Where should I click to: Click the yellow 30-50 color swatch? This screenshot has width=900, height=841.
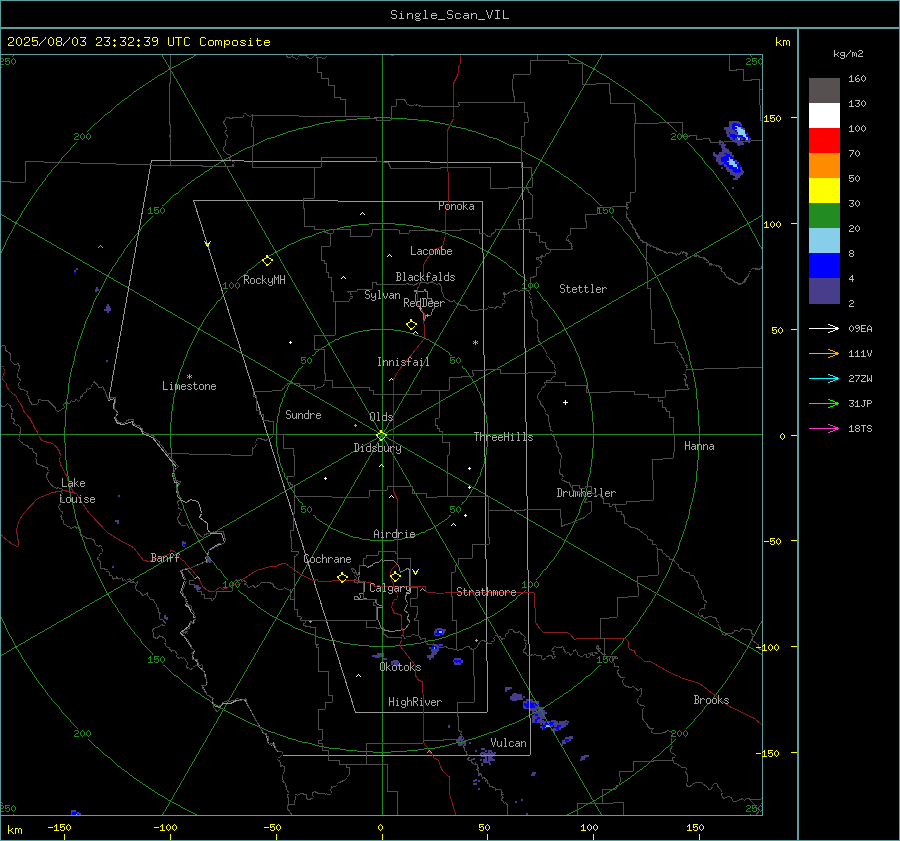(x=824, y=191)
